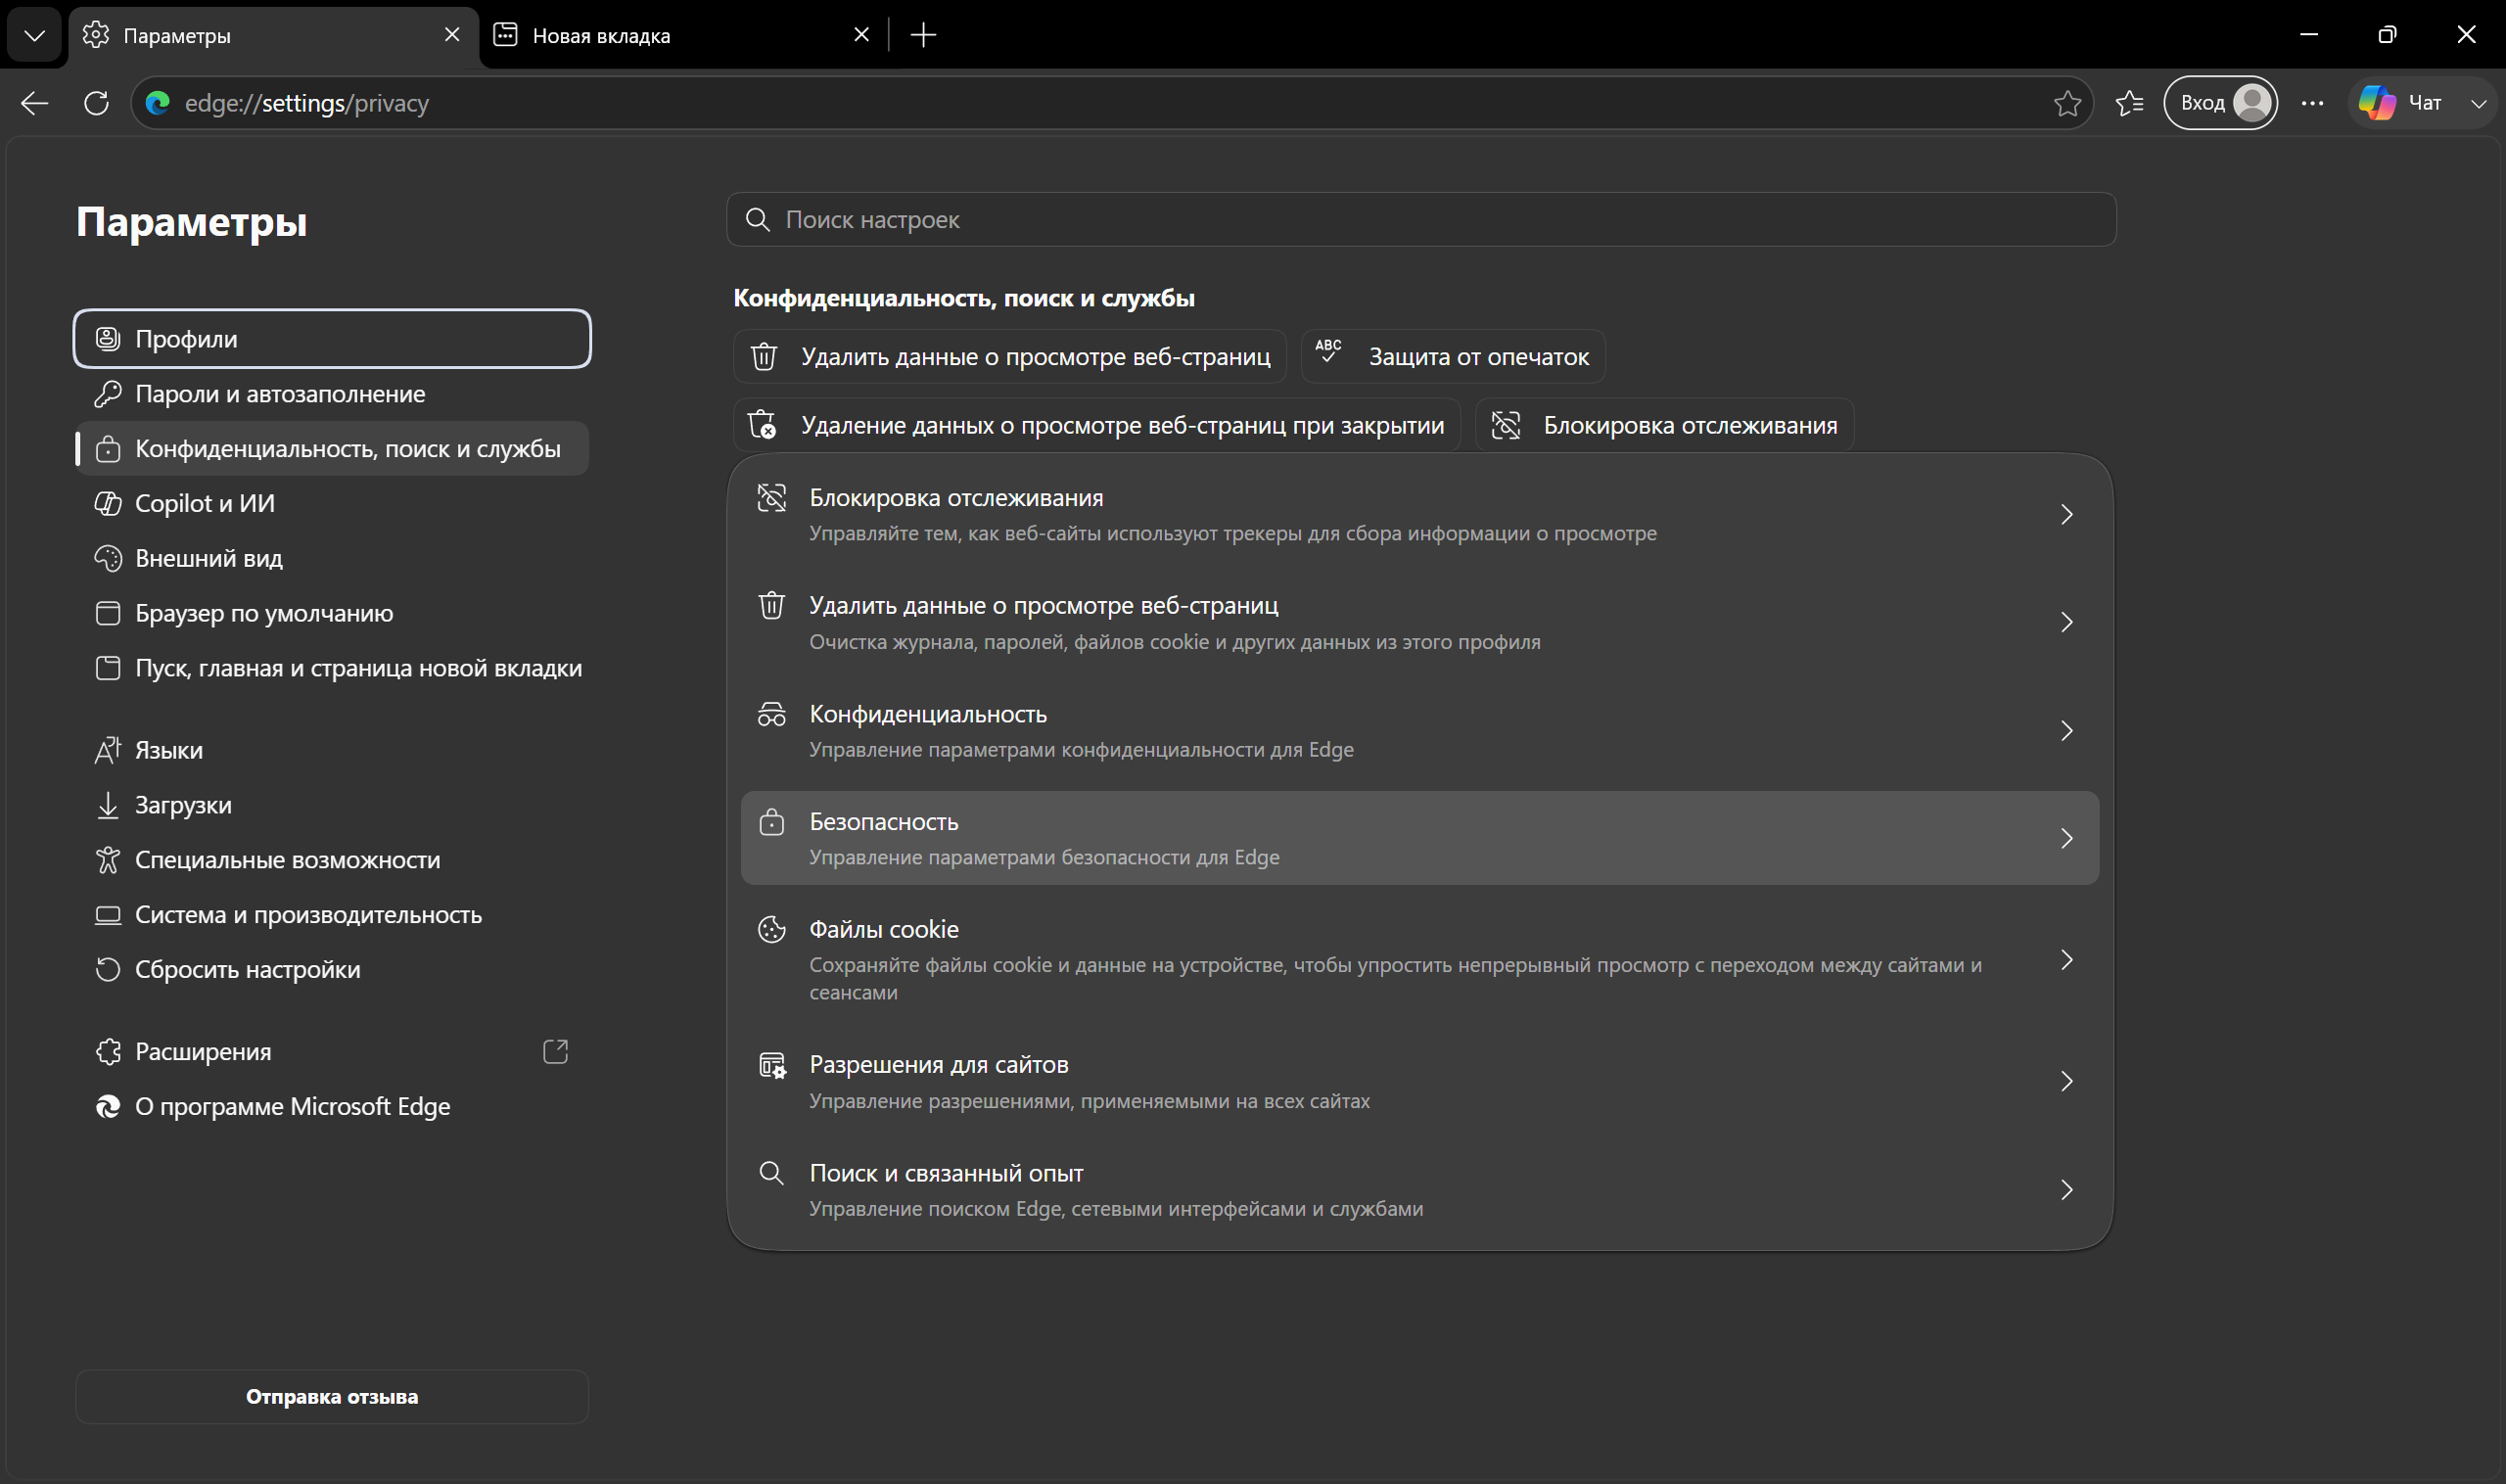Click the ABC icon on Защита от опечаток chip
2506x1484 pixels.
(x=1328, y=351)
